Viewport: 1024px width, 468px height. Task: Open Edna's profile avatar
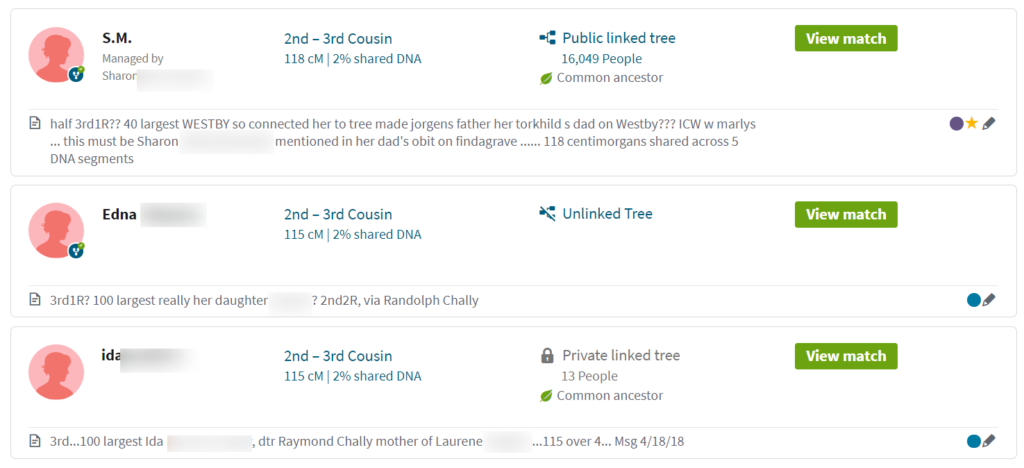tap(56, 230)
